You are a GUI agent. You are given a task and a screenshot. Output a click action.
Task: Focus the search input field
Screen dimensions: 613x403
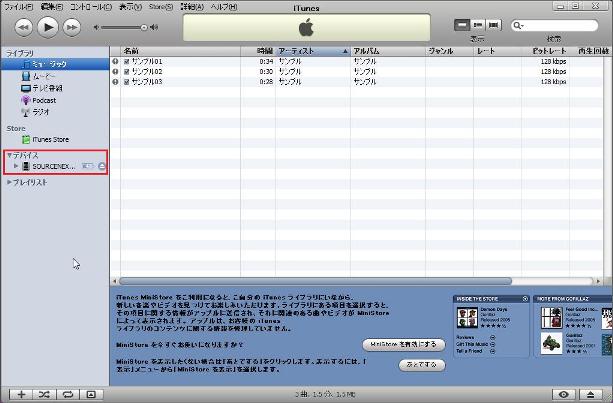(x=555, y=26)
